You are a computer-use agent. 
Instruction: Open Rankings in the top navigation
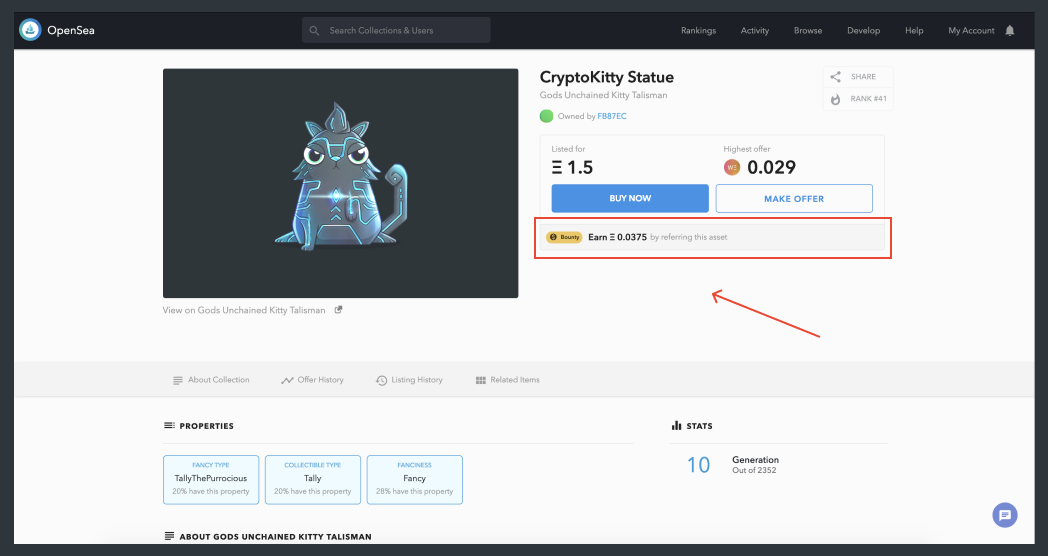tap(698, 31)
